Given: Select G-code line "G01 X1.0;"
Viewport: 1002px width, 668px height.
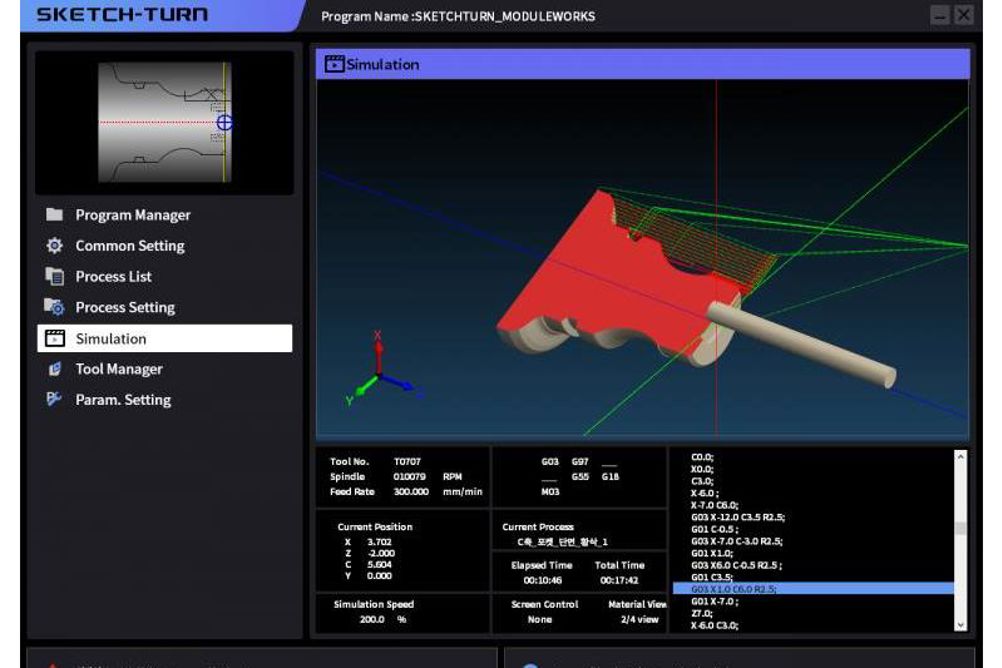Looking at the screenshot, I should point(711,554).
